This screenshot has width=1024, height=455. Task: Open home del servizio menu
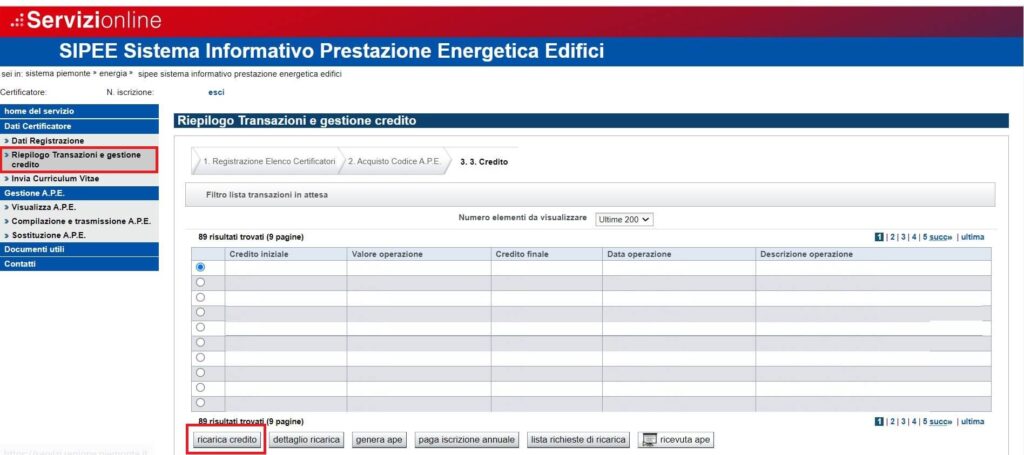(79, 111)
